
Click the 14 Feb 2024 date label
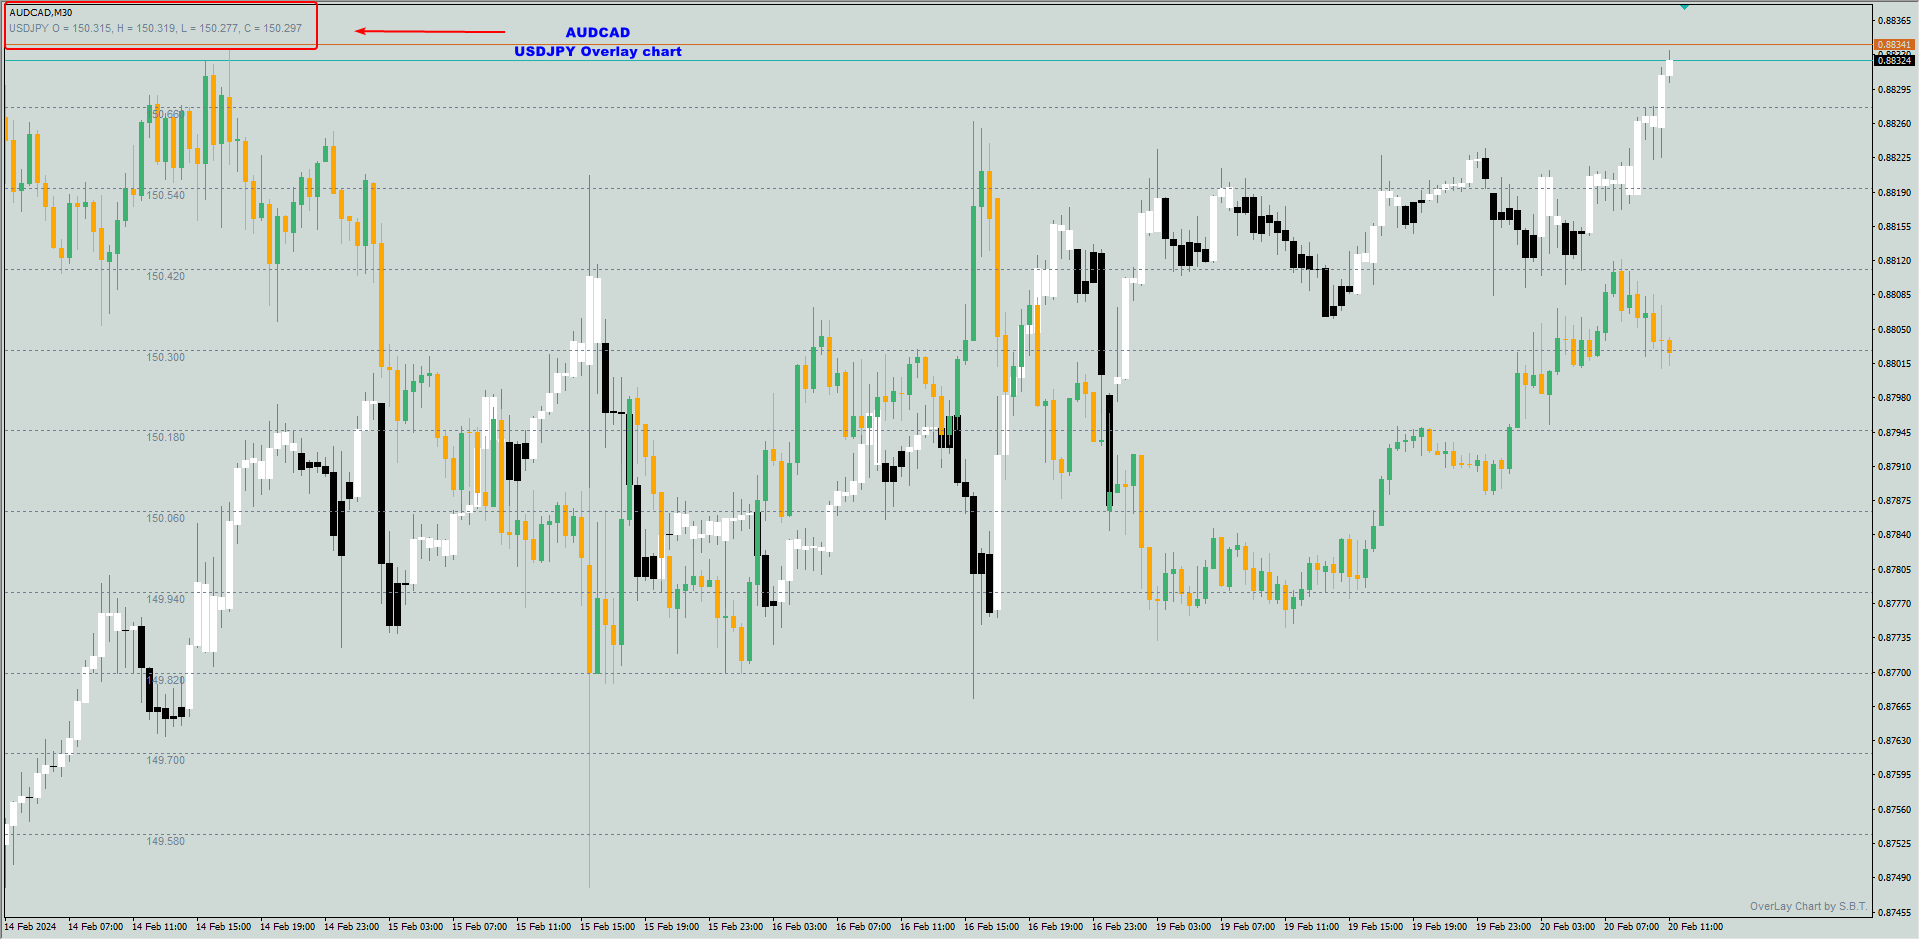[30, 927]
